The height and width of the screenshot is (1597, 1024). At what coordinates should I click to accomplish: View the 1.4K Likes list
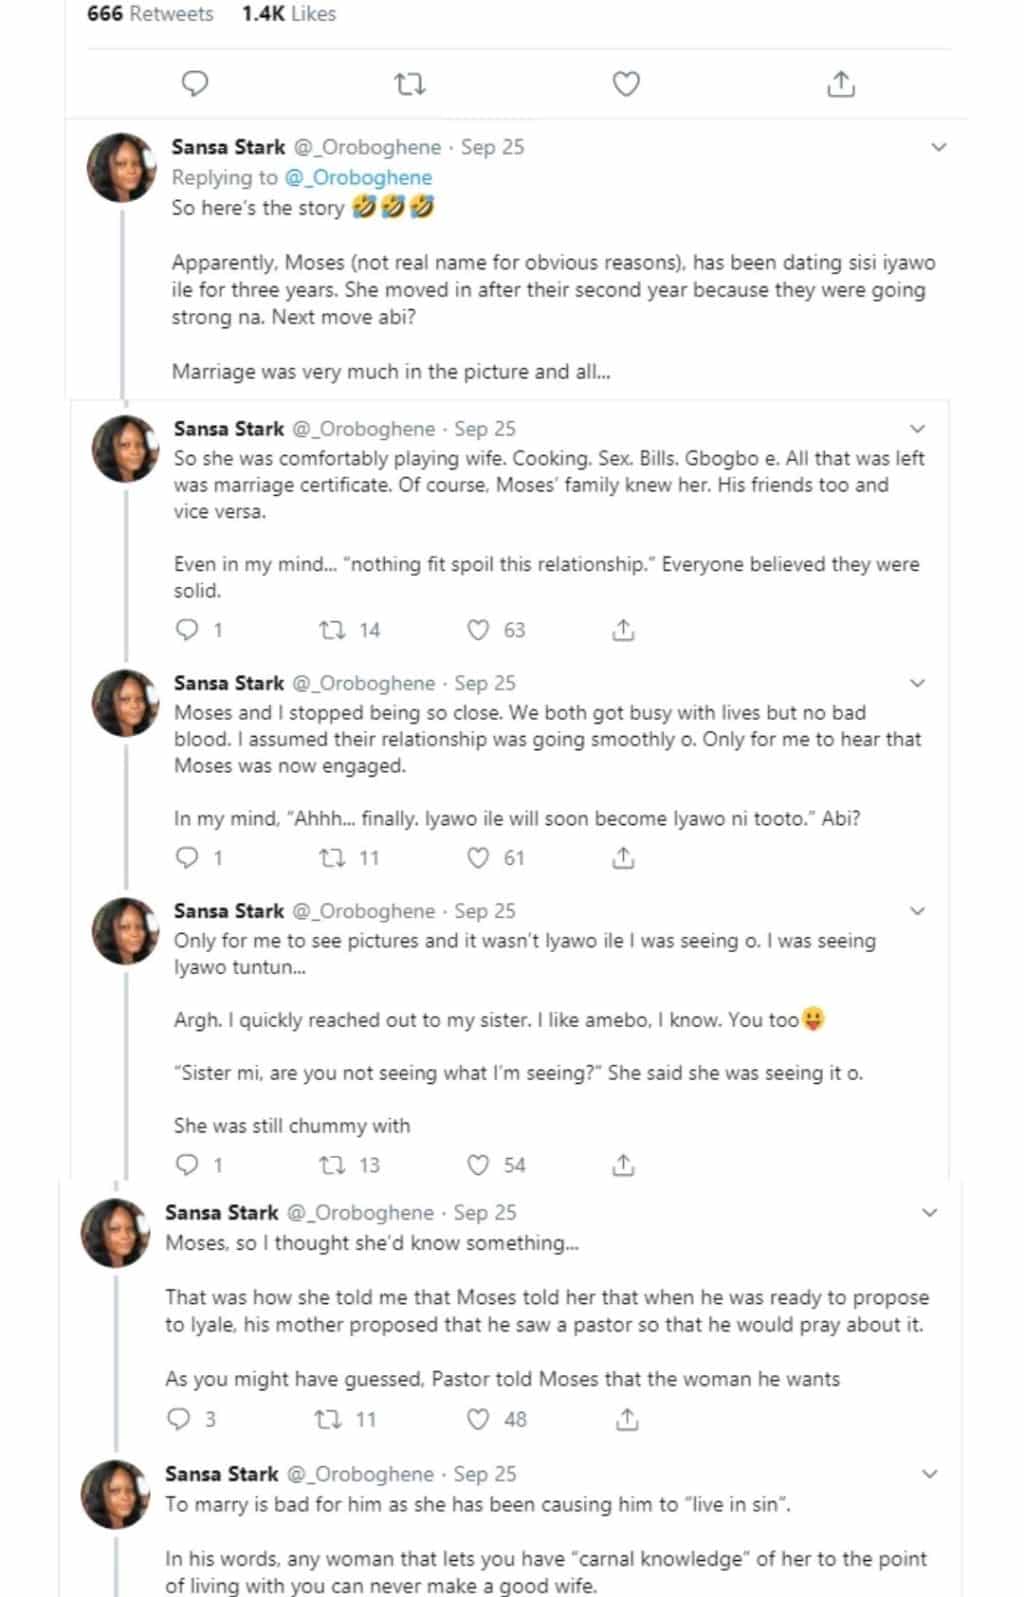[289, 14]
